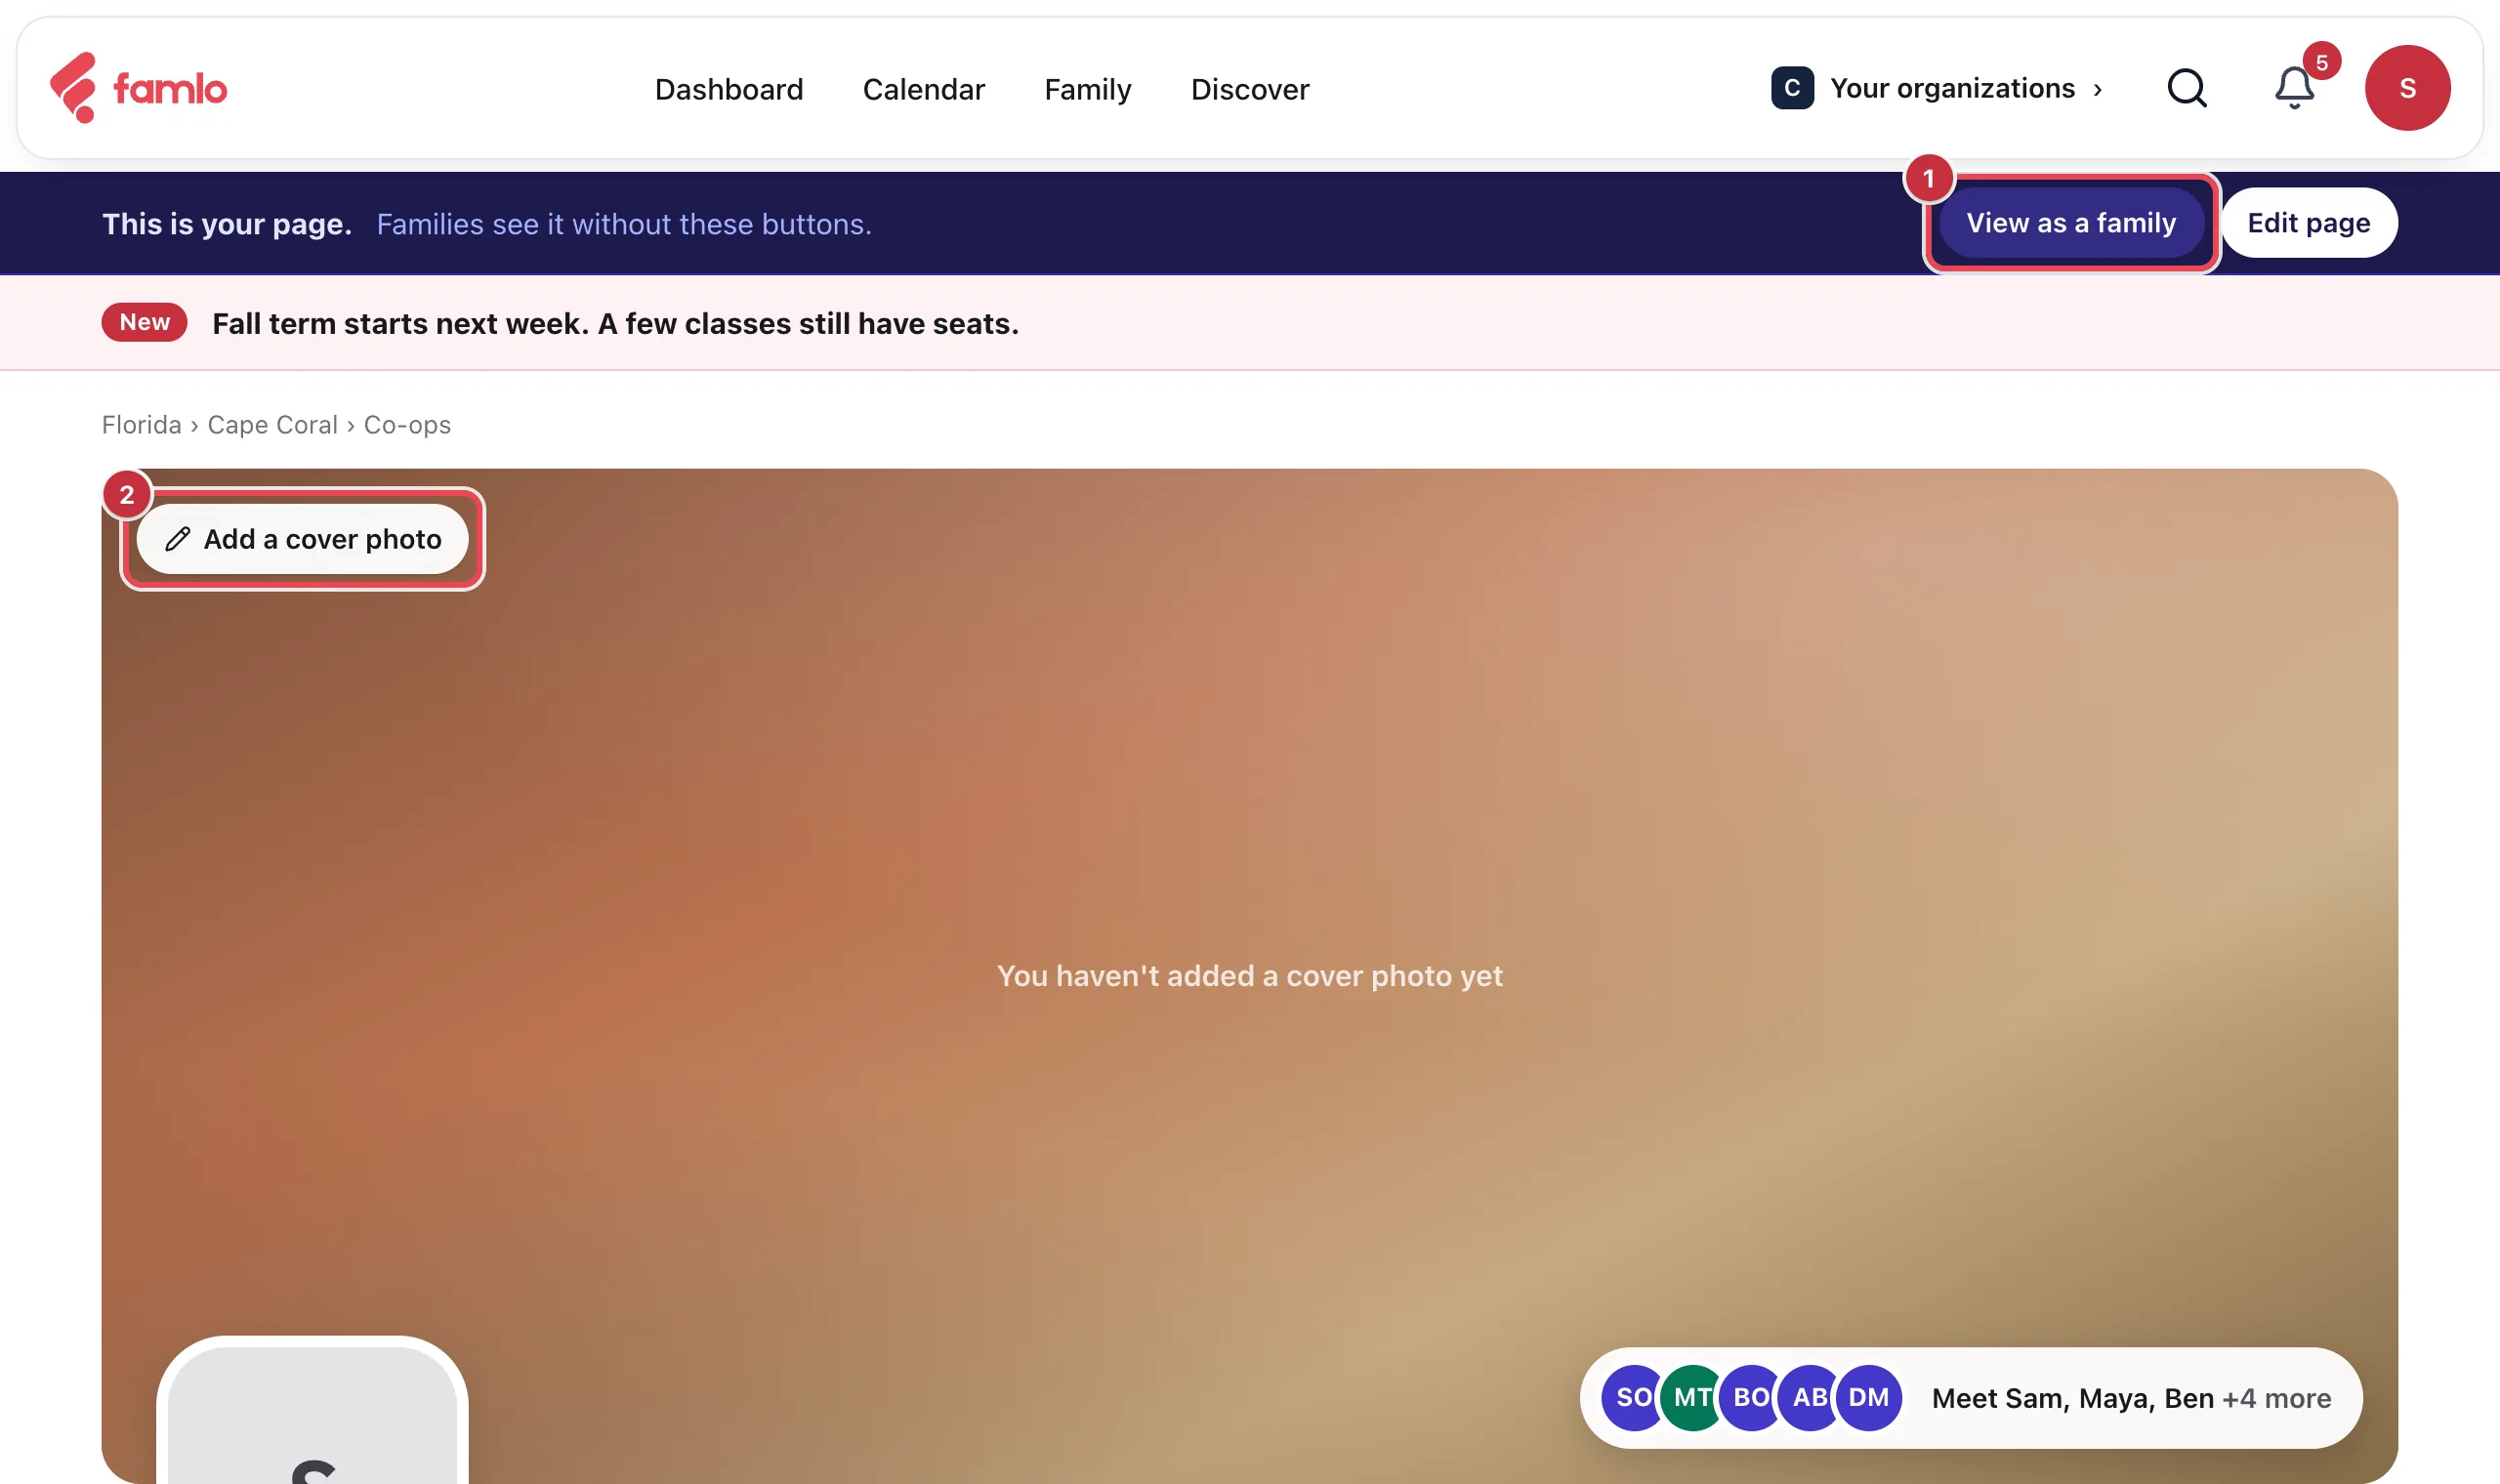Screen dimensions: 2500x1484
Task: Click View as a family button
Action: tap(2071, 222)
